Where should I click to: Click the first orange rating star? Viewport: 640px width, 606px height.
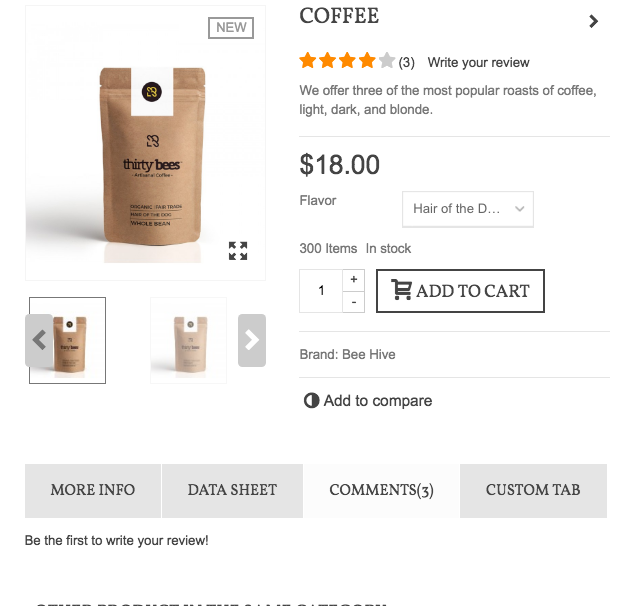tap(308, 60)
